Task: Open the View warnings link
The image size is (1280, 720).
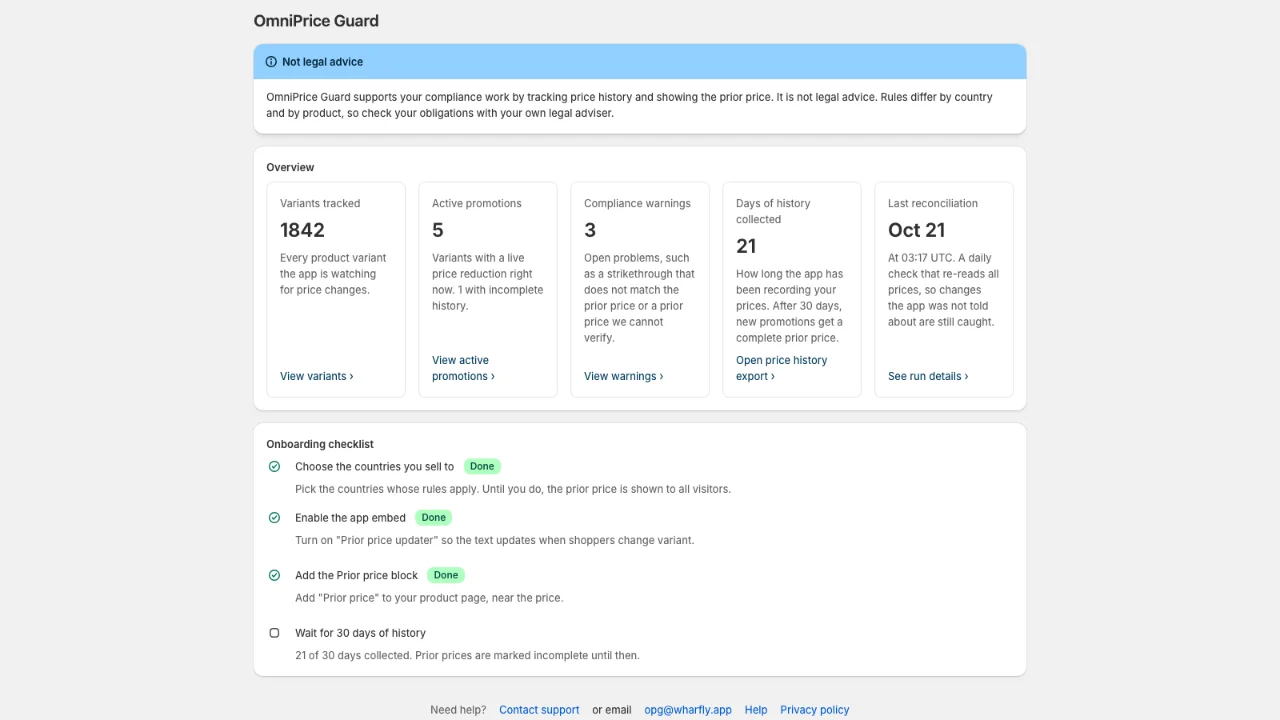Action: pos(624,376)
